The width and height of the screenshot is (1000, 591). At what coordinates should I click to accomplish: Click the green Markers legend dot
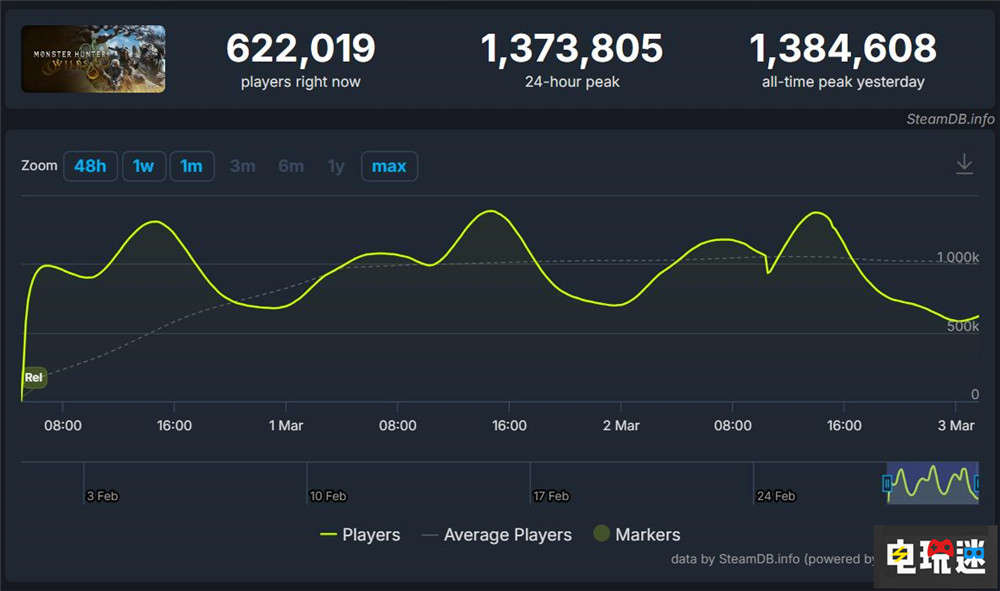(601, 534)
